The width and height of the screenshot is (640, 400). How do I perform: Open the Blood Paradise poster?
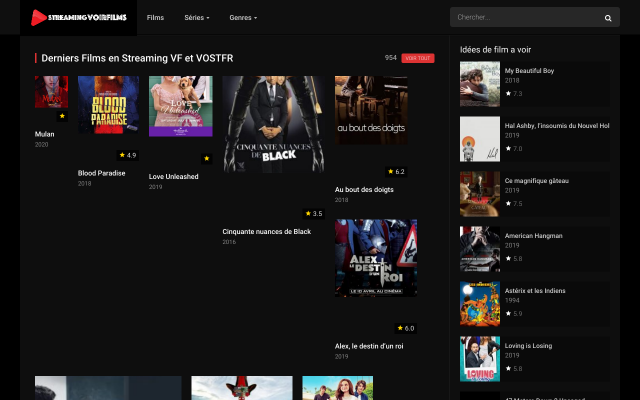108,105
